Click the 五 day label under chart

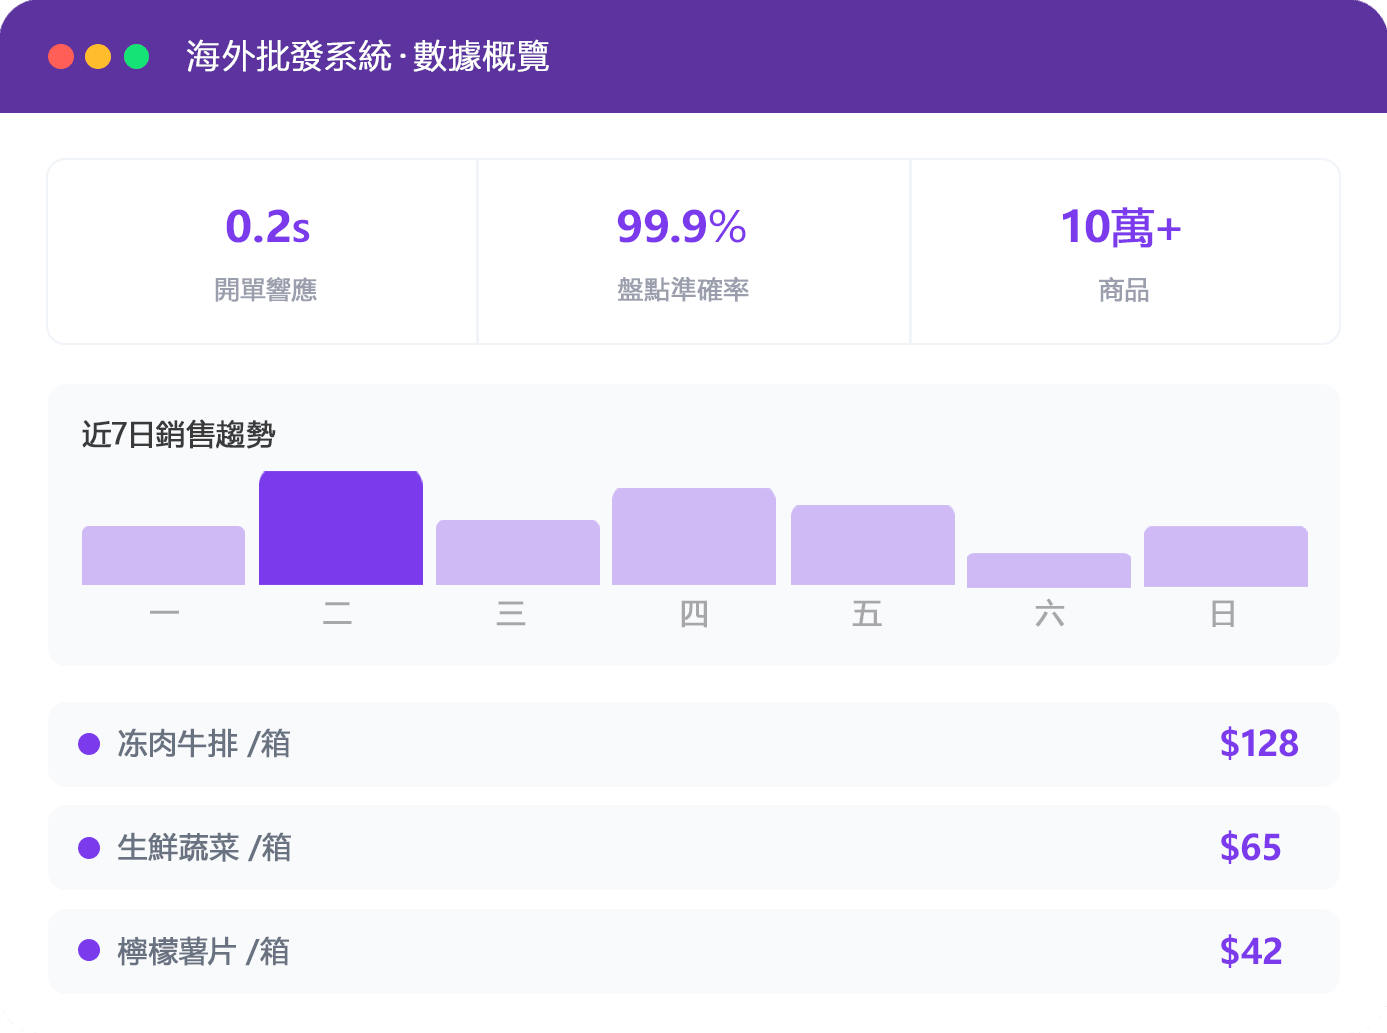click(x=867, y=613)
